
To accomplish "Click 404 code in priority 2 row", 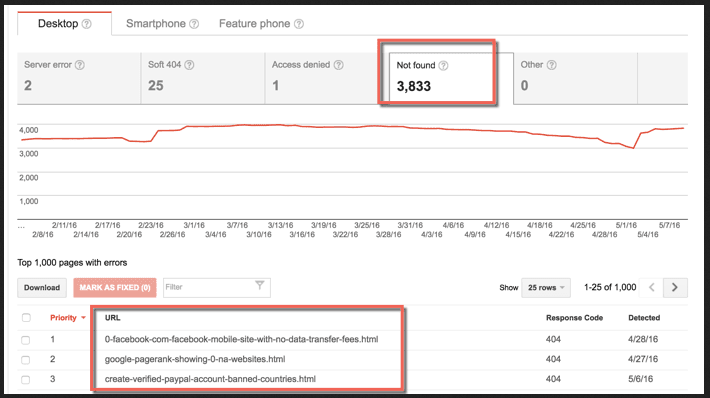I will point(553,359).
